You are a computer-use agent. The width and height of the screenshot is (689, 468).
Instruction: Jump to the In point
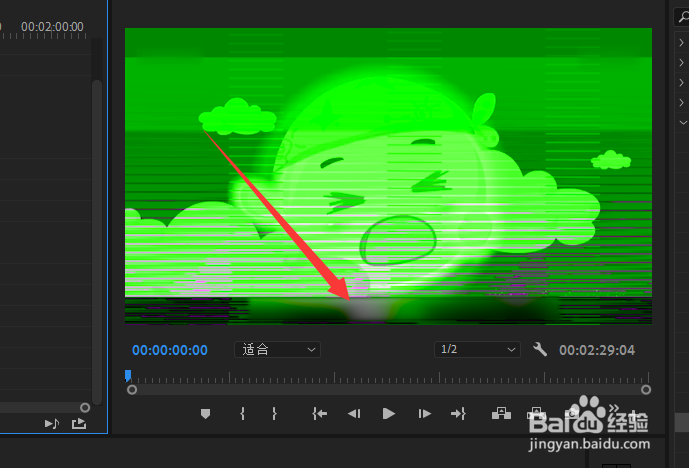coord(319,414)
